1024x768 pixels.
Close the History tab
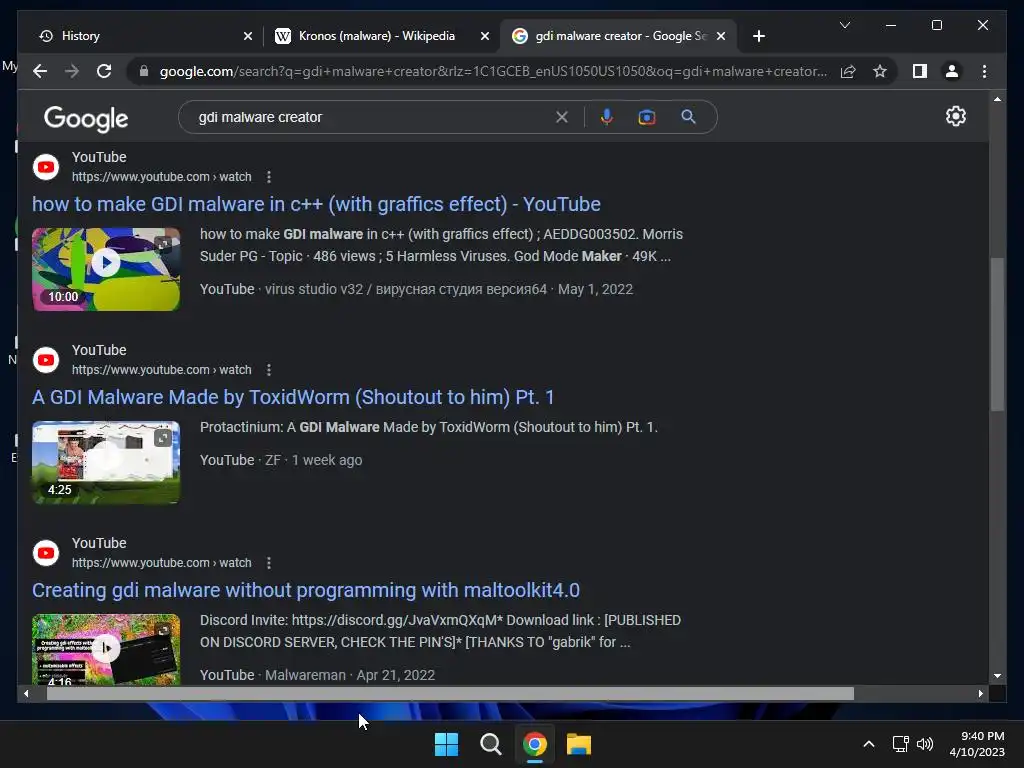pos(248,36)
